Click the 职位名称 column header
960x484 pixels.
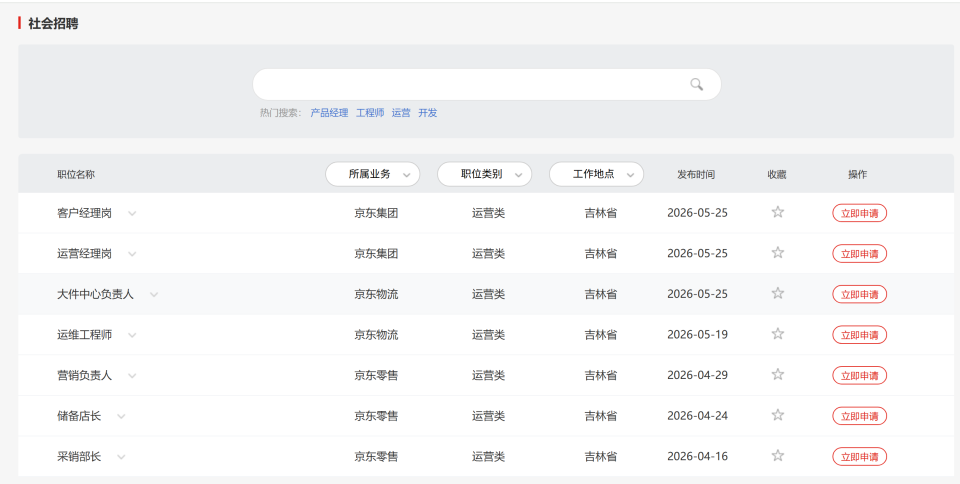coord(76,174)
